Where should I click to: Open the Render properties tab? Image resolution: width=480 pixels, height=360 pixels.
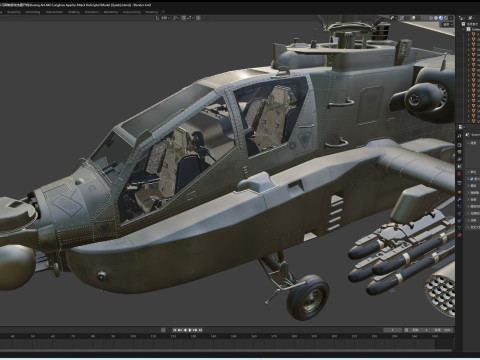click(459, 145)
